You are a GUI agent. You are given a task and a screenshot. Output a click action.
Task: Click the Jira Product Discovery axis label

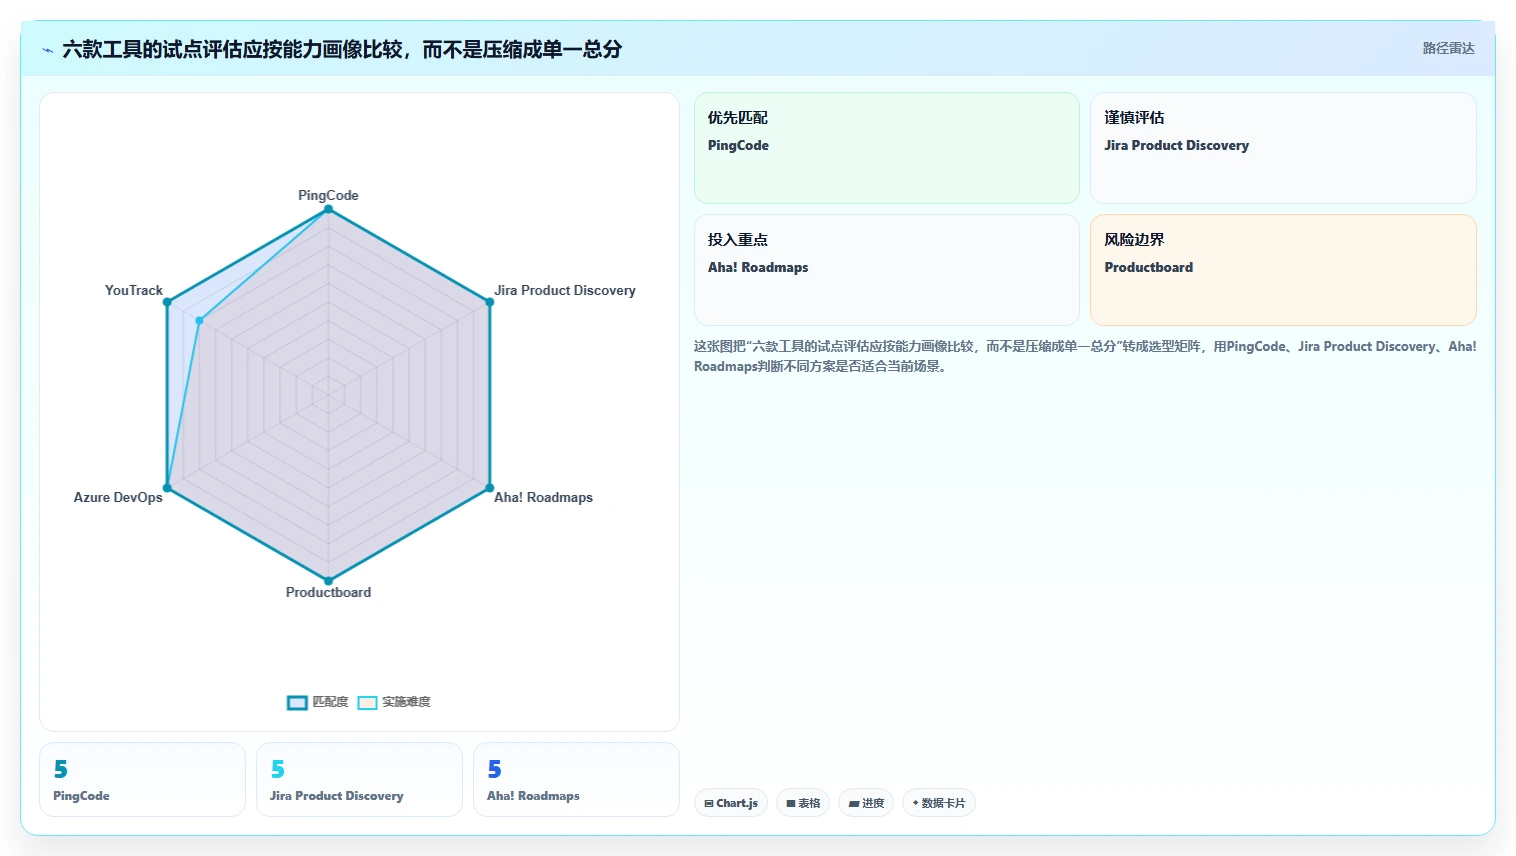(x=565, y=290)
